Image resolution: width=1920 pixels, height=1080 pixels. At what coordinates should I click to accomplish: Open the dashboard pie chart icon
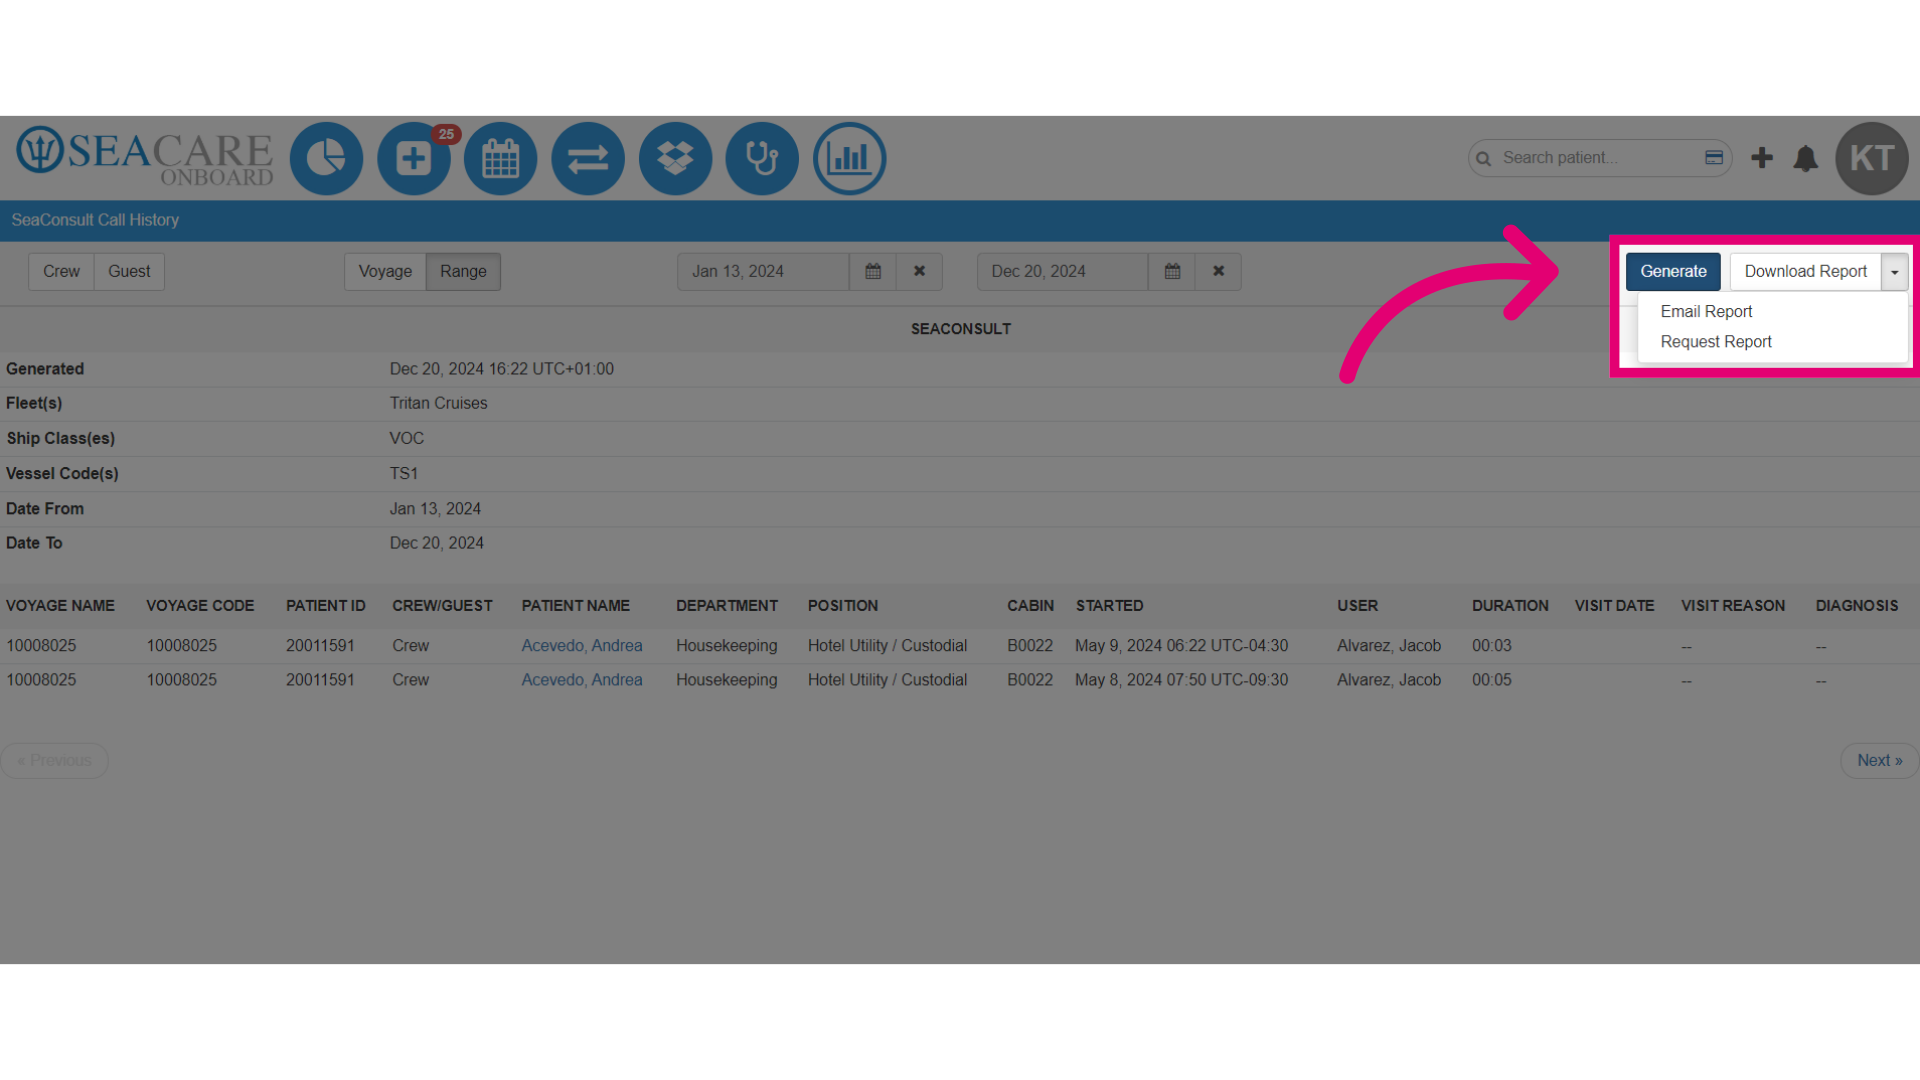326,158
